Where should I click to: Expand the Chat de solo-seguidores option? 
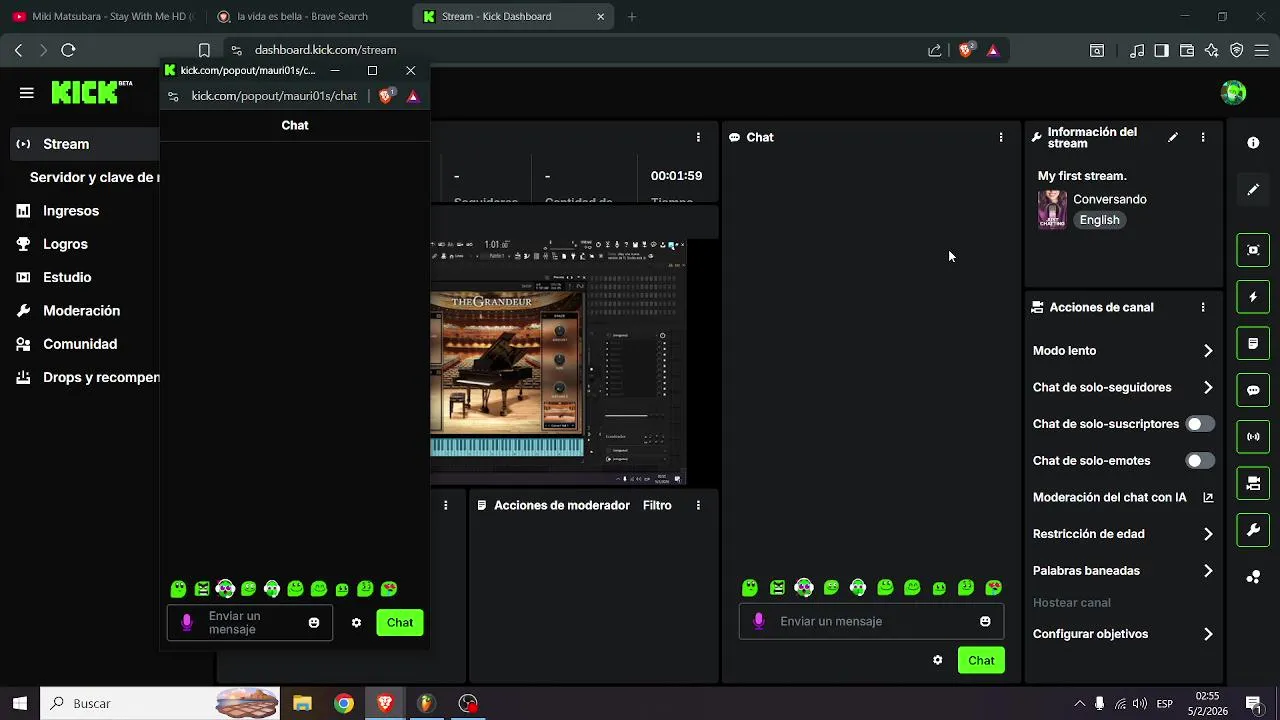1123,387
